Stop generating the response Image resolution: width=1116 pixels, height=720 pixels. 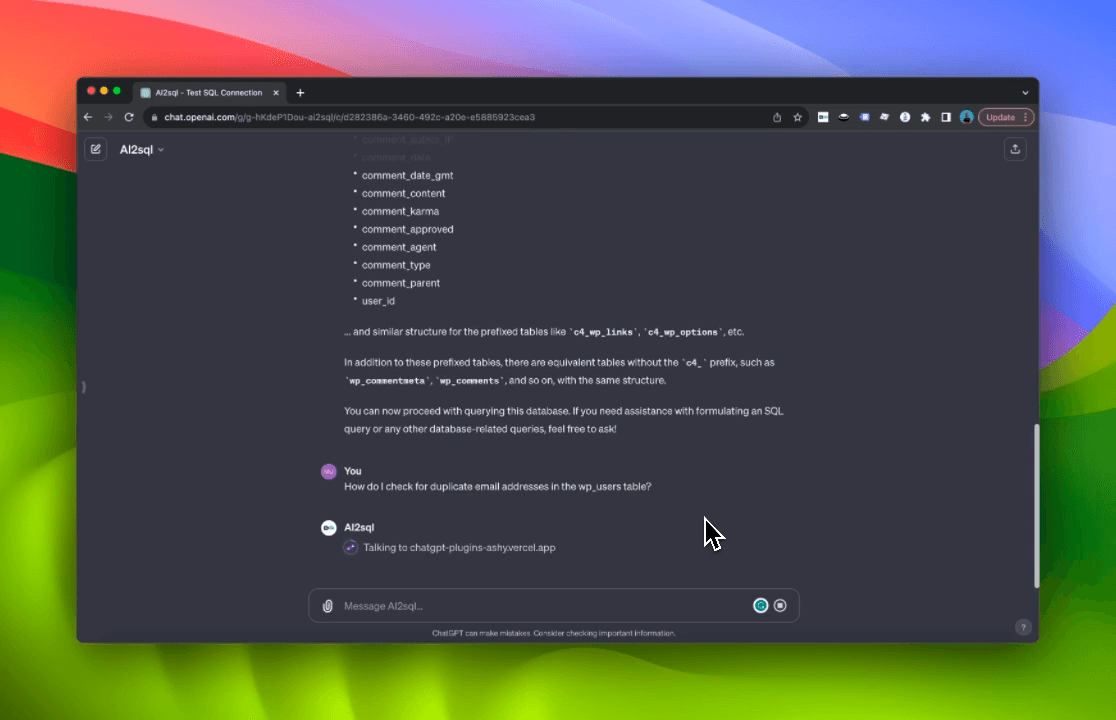[780, 605]
